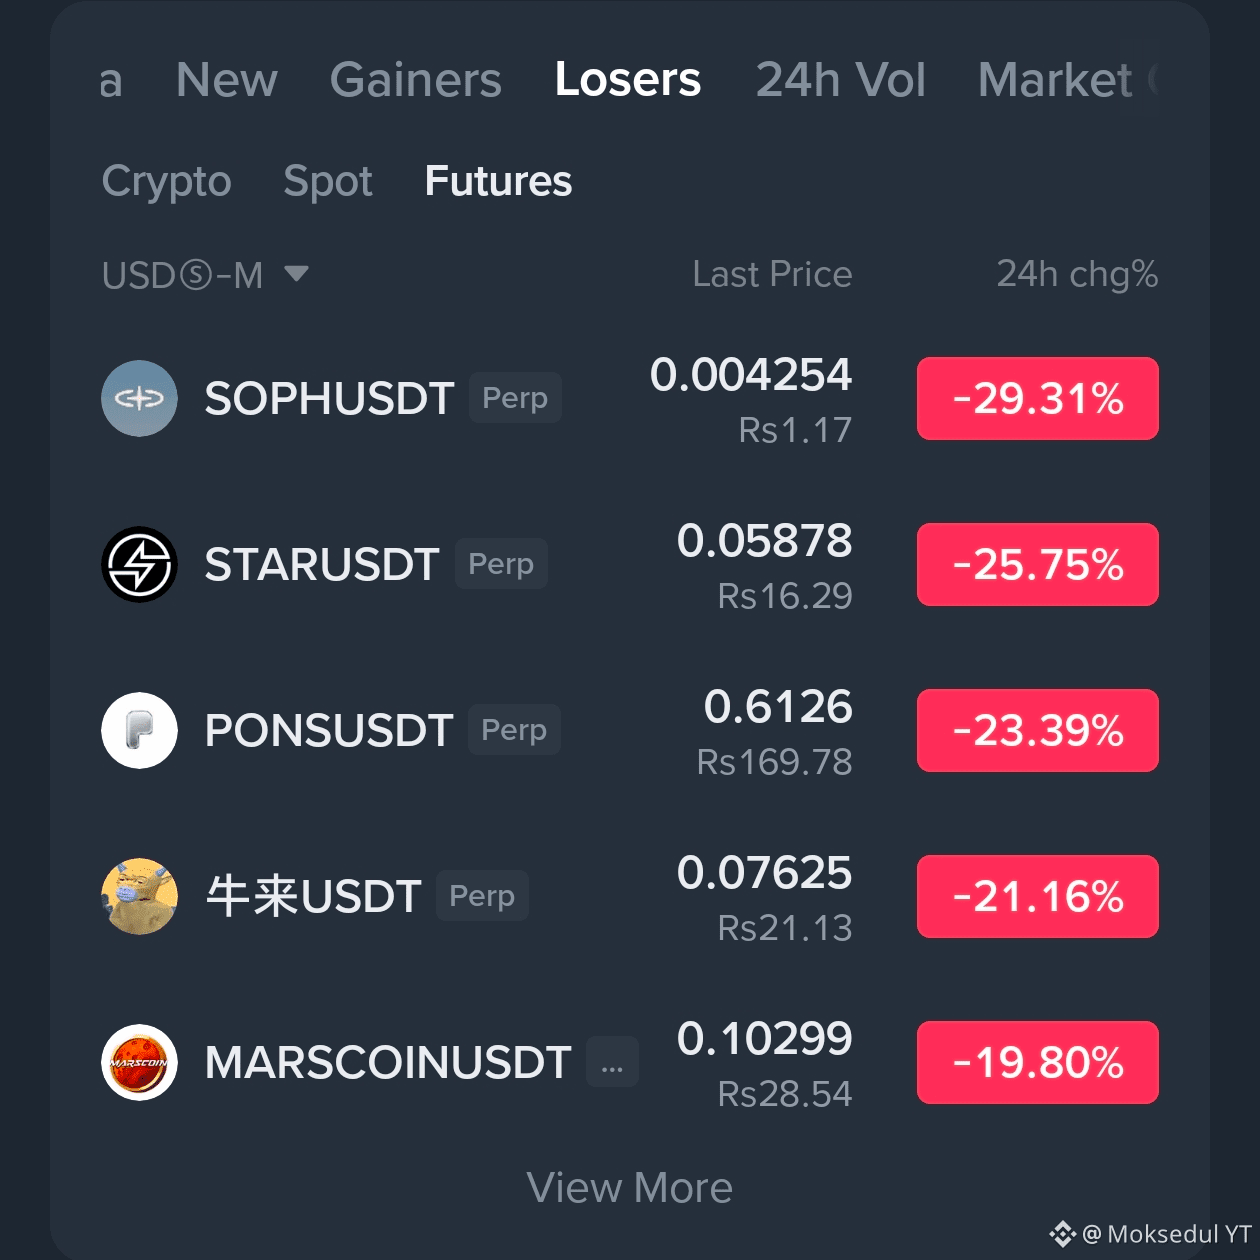Image resolution: width=1260 pixels, height=1260 pixels.
Task: Tap the STARUSDT lightning bolt icon
Action: click(x=139, y=564)
